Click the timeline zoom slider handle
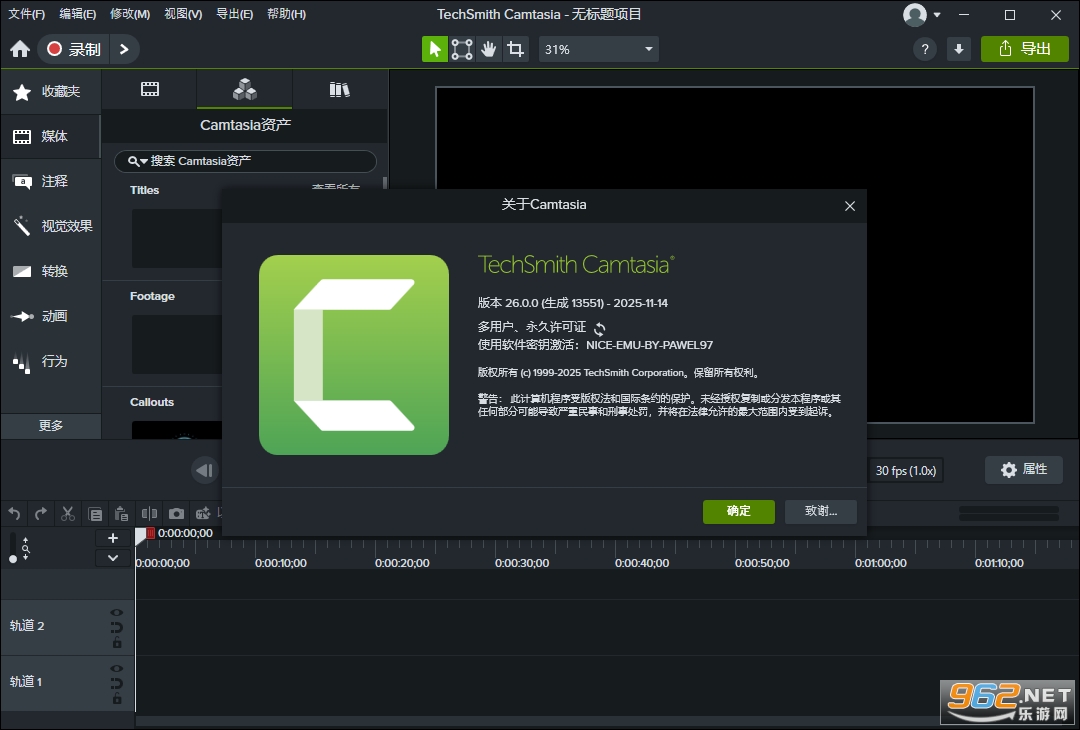Viewport: 1080px width, 730px height. pyautogui.click(x=12, y=559)
